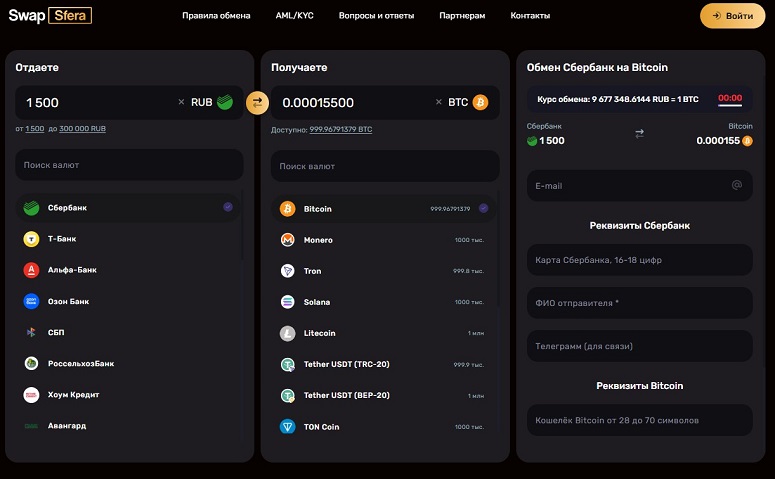This screenshot has height=479, width=775.
Task: Clear the BTC amount with the X
Action: 438,102
